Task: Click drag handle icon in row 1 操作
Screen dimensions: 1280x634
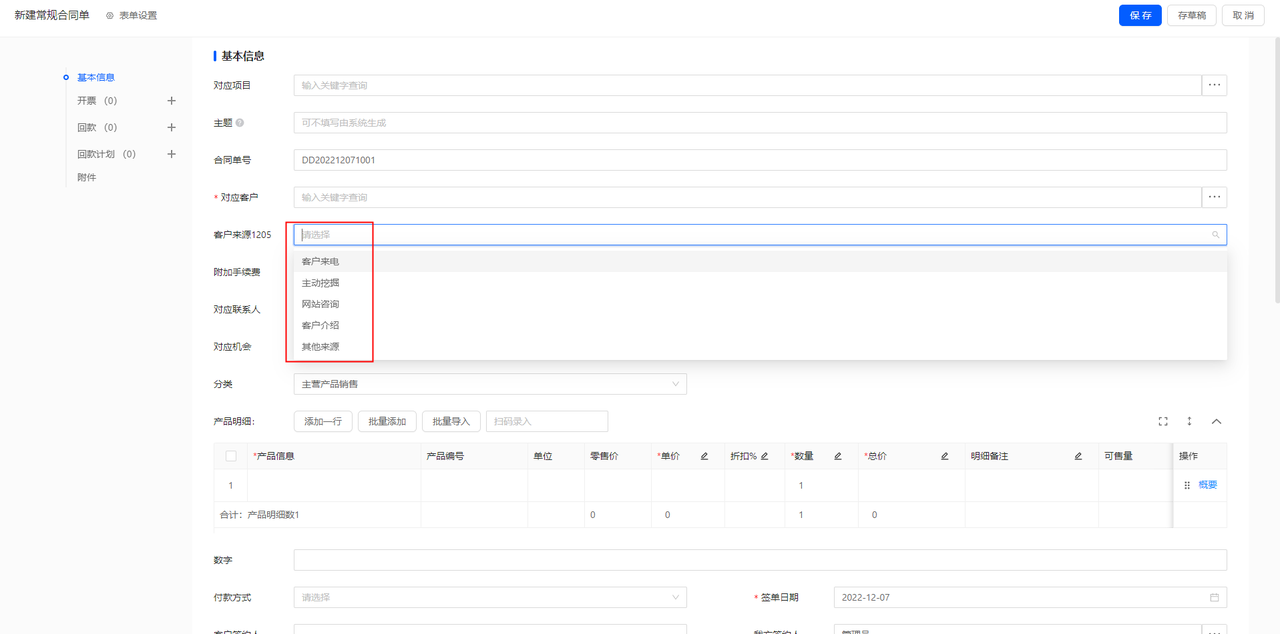Action: point(1187,485)
